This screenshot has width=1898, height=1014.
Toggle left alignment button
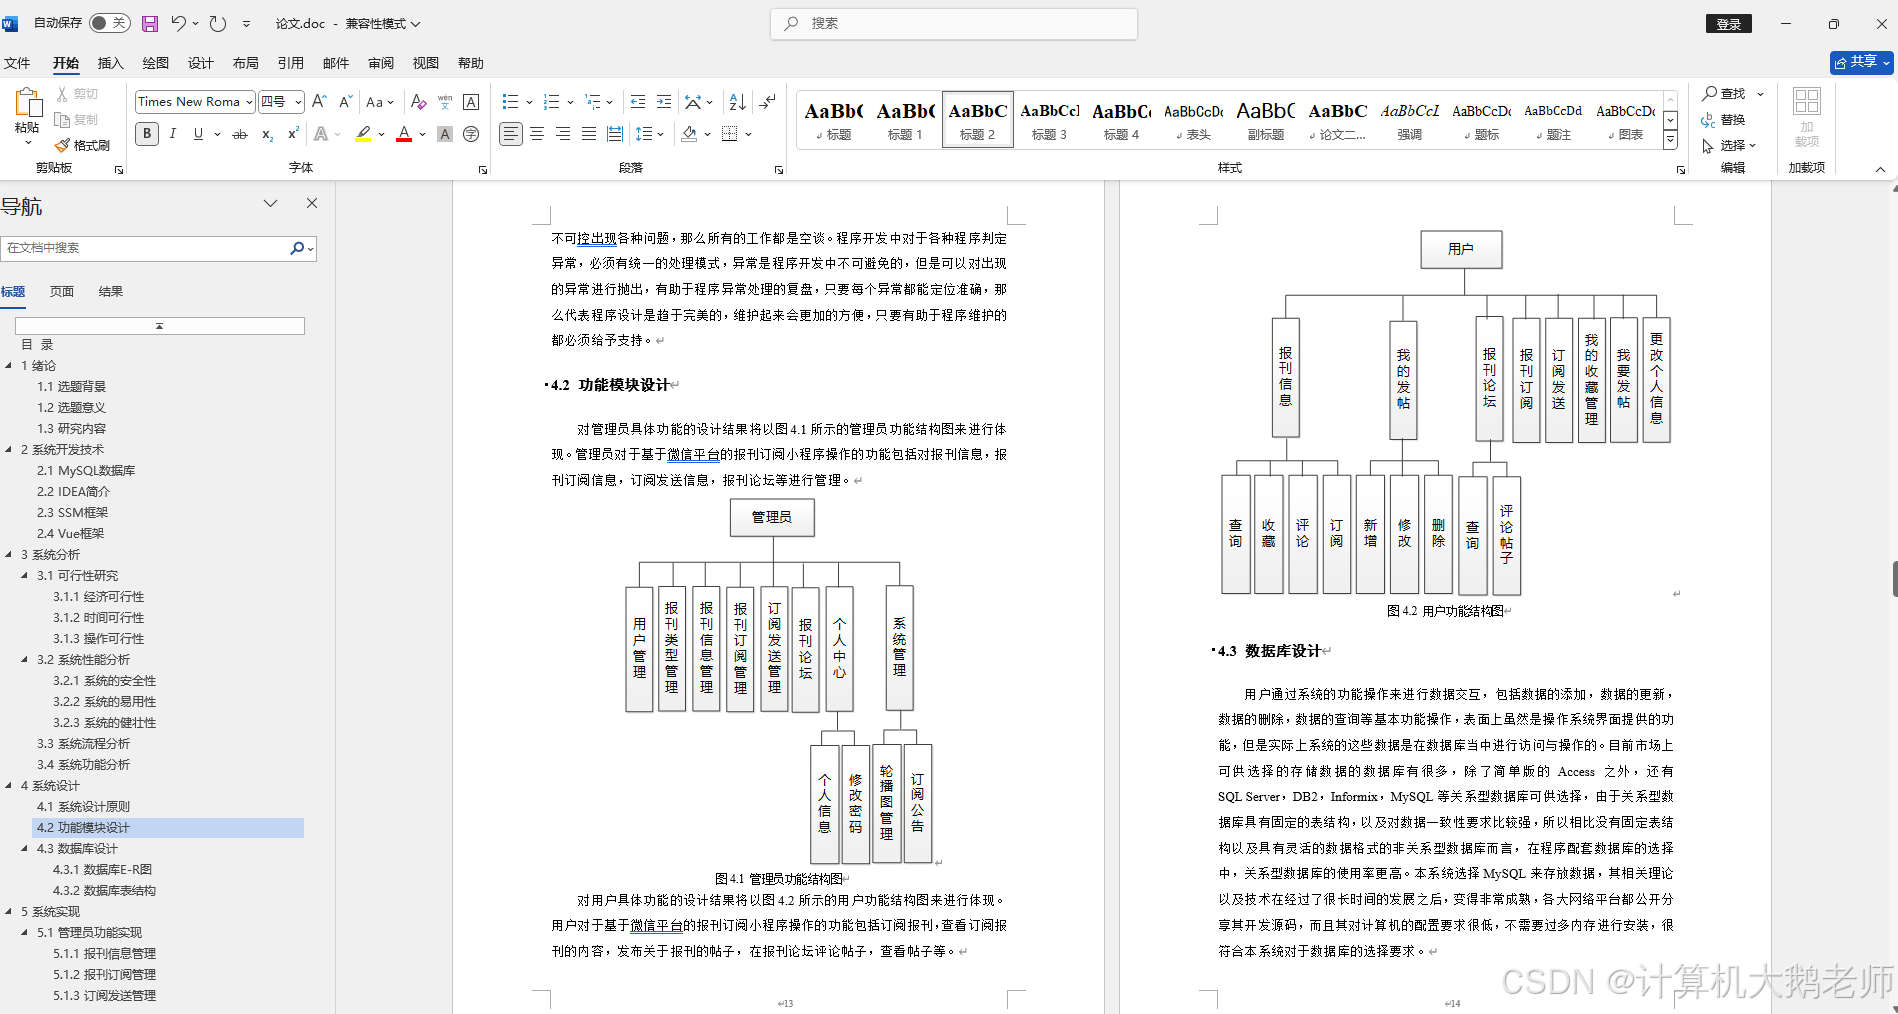point(511,134)
